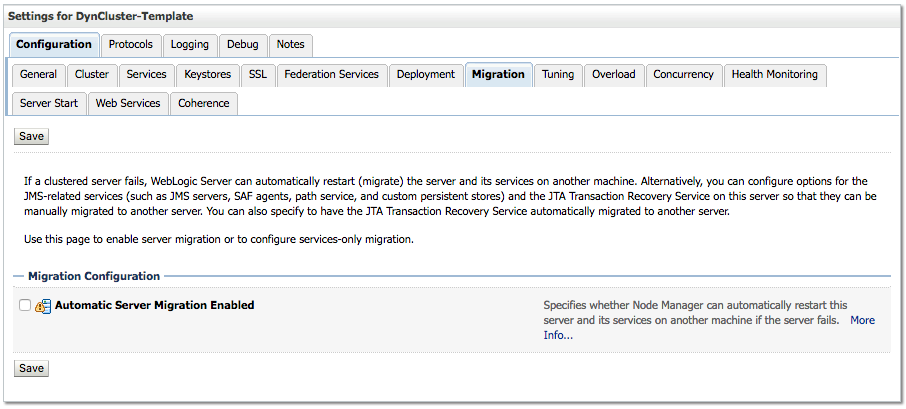906x409 pixels.
Task: Go to the Notes tab
Action: (x=291, y=45)
